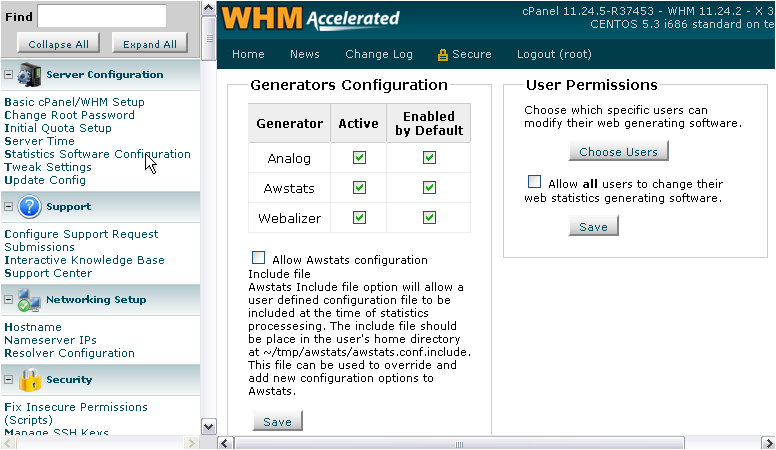Open the Change Log menu item

click(x=379, y=54)
